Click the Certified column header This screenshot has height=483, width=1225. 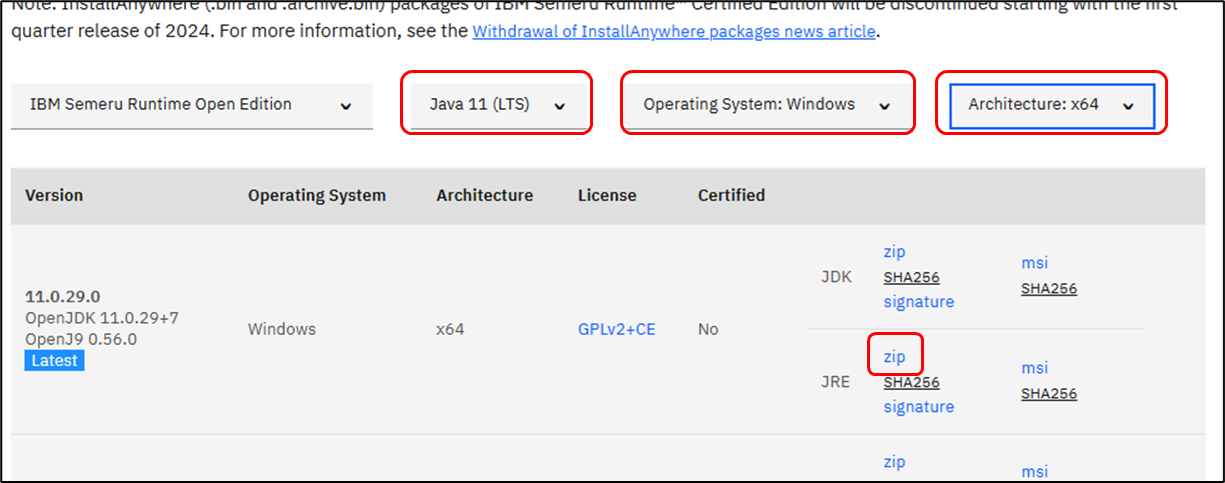click(x=731, y=195)
